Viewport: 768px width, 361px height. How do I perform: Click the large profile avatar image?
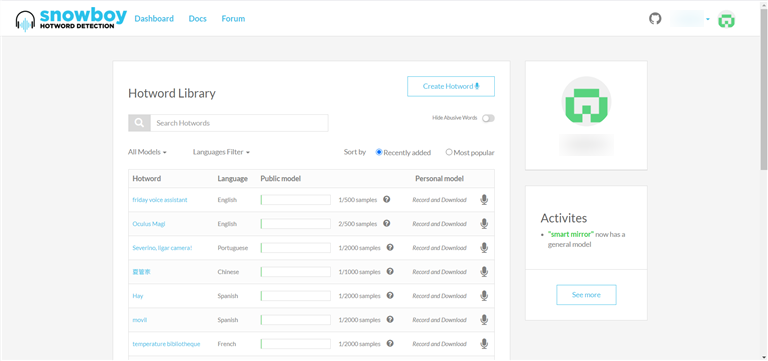coord(586,101)
